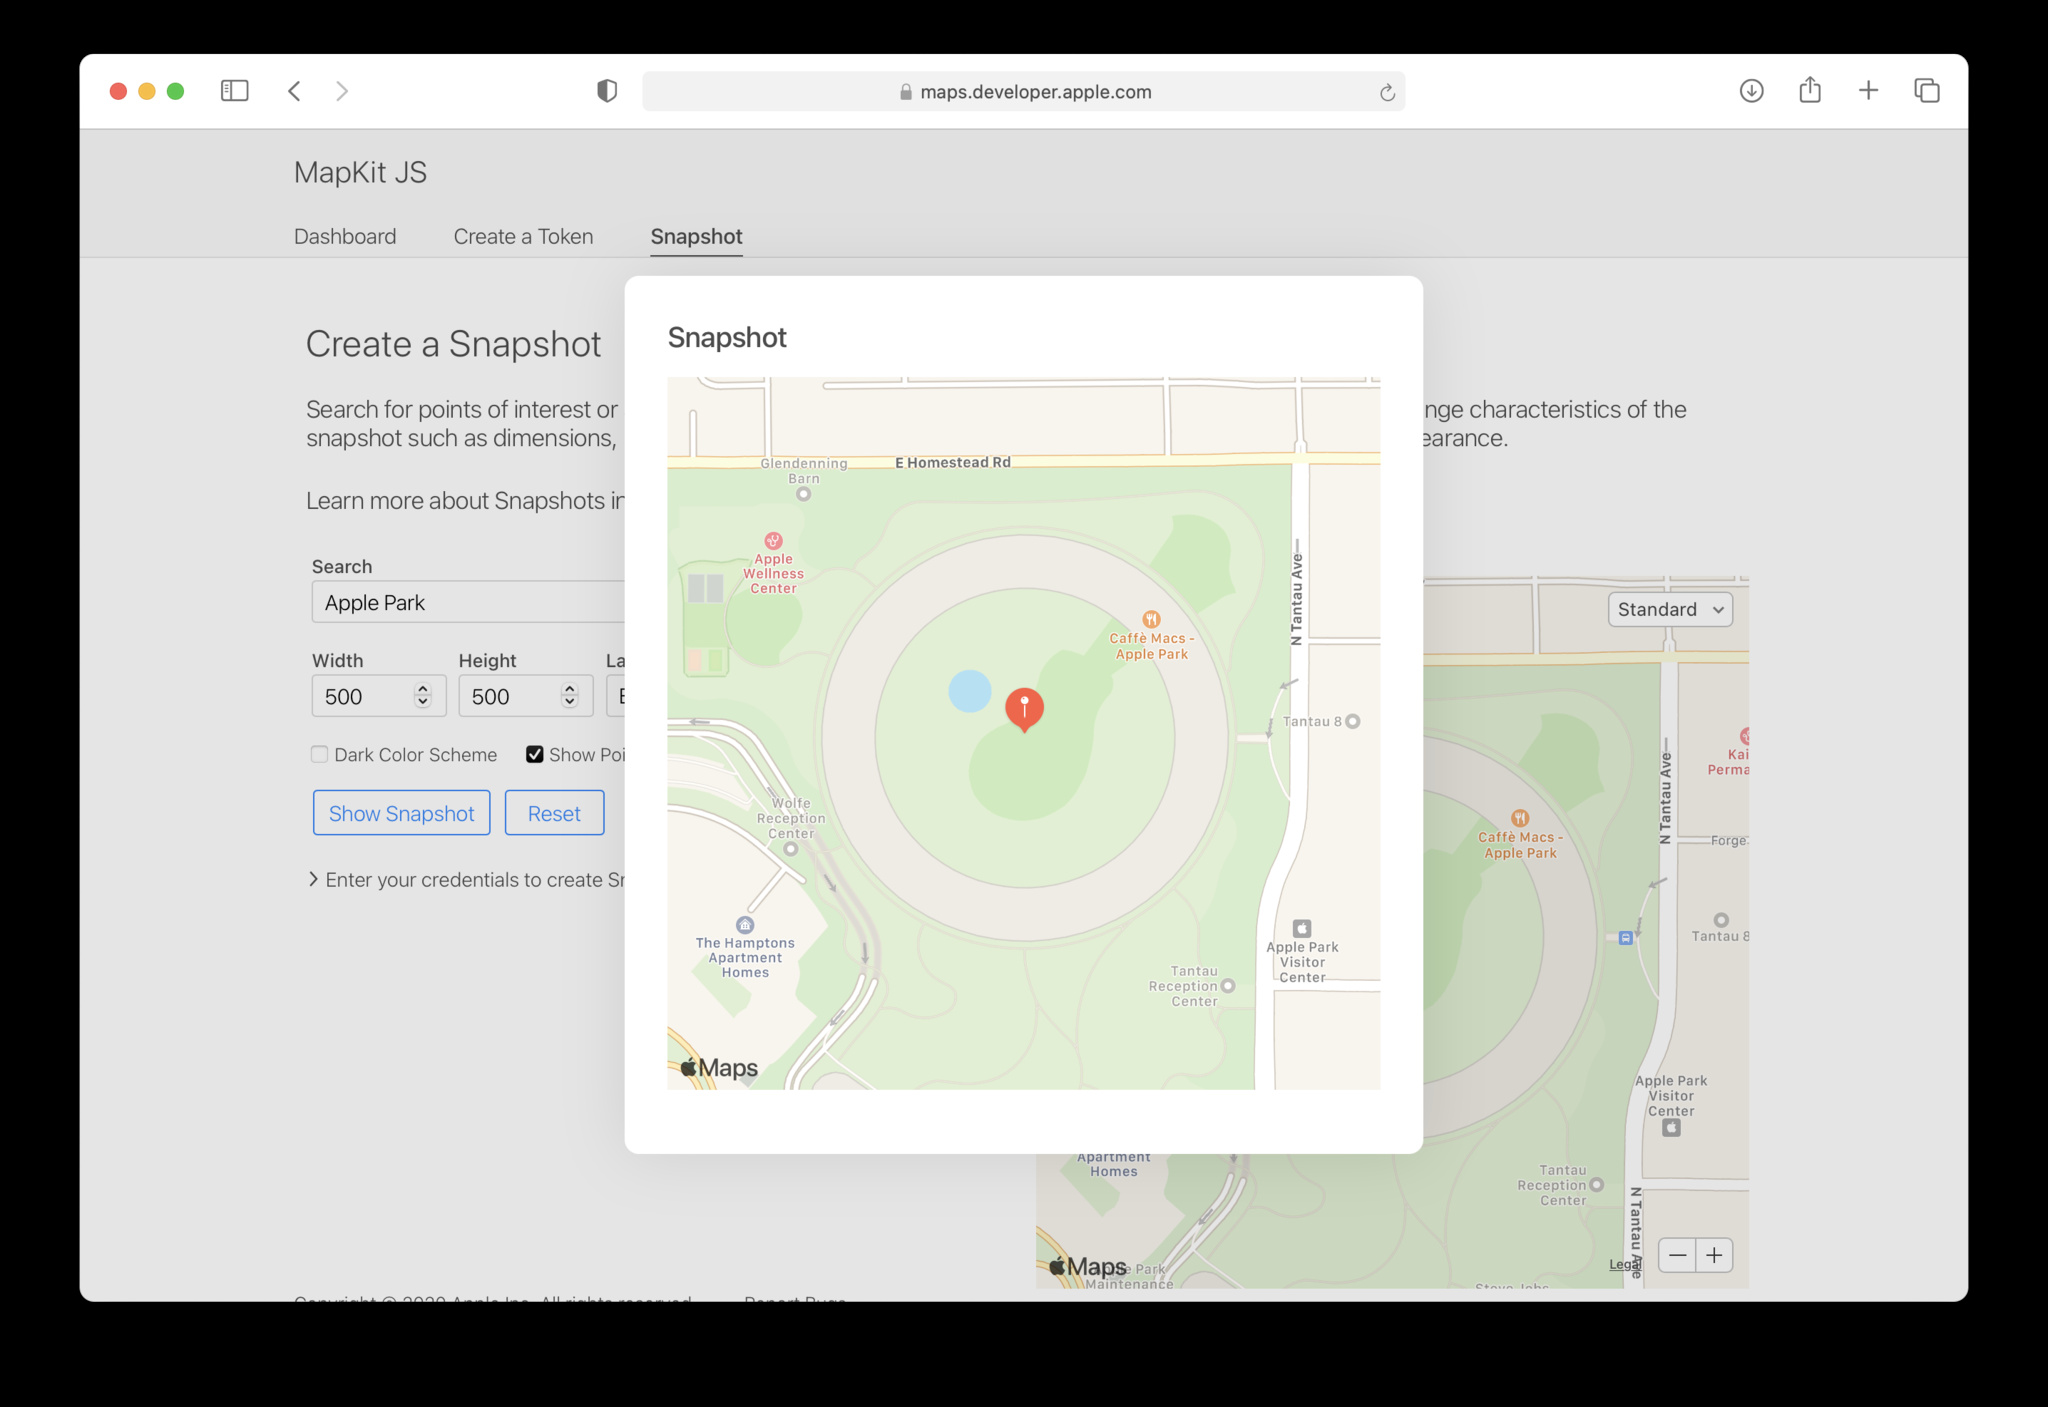Reload the page with refresh icon

tap(1387, 92)
